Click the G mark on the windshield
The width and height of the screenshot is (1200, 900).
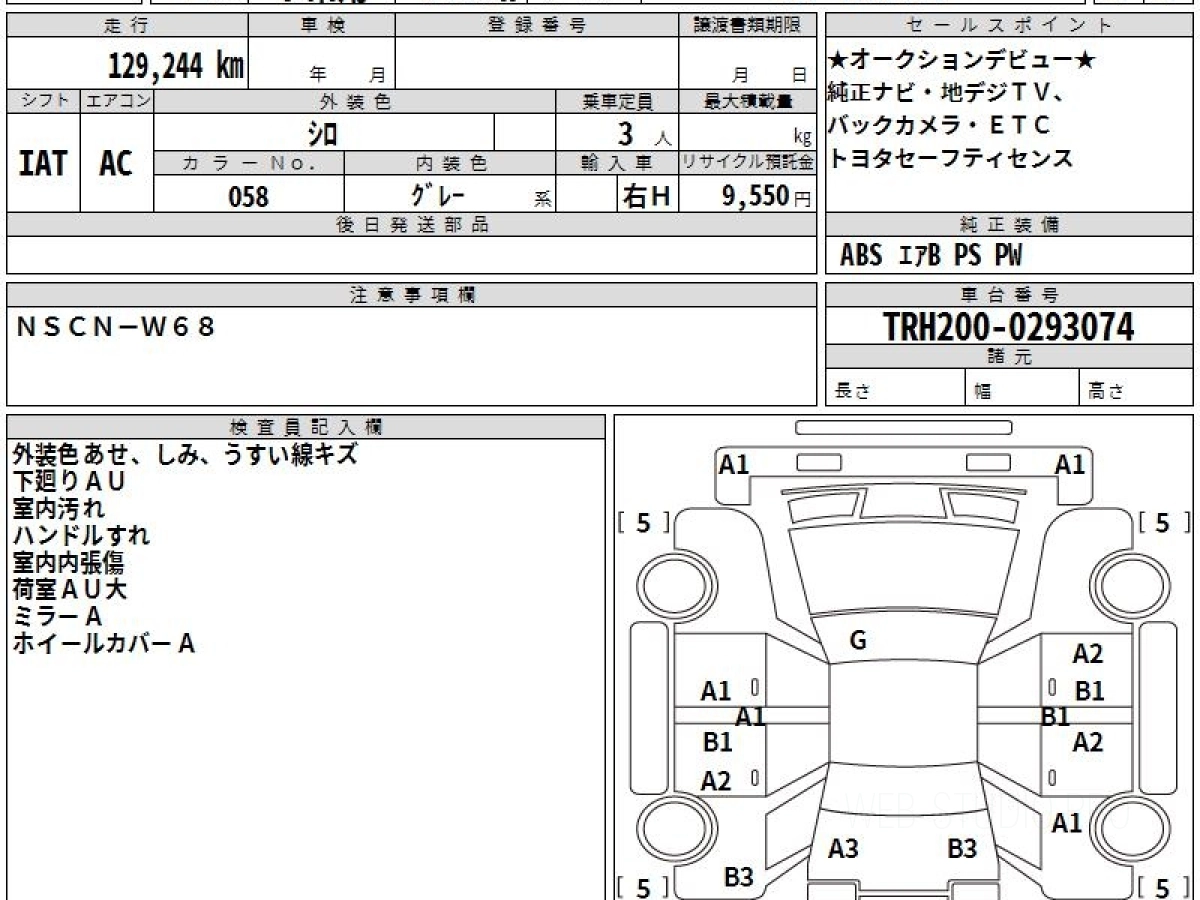point(857,641)
